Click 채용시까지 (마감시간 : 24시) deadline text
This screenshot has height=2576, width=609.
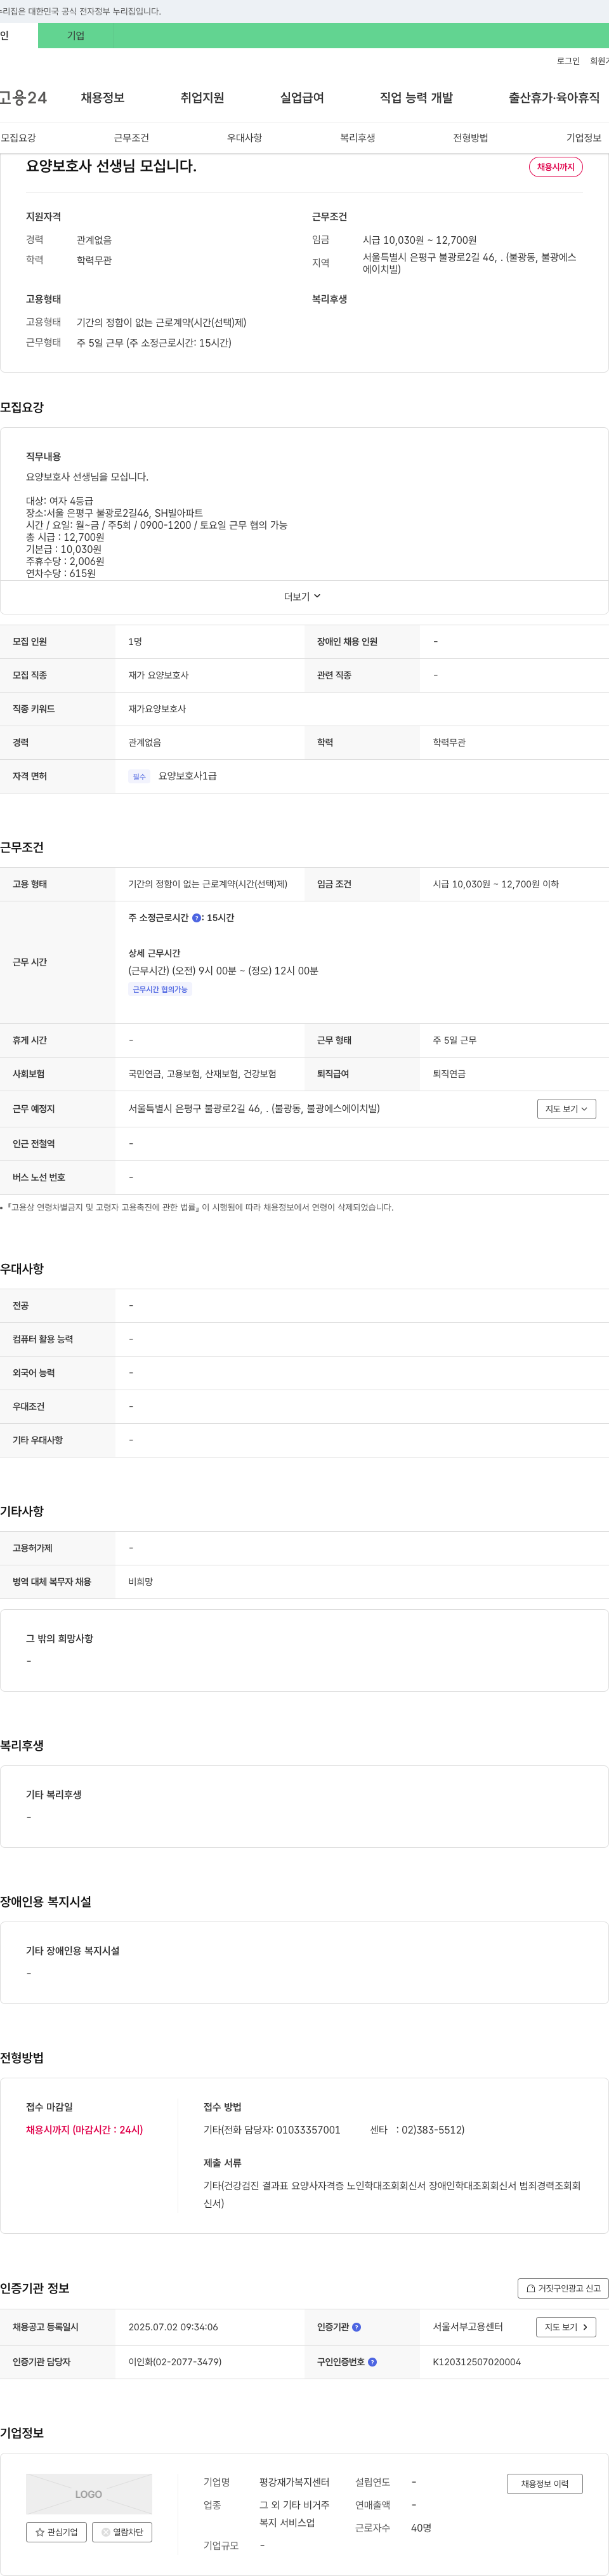tap(84, 2130)
